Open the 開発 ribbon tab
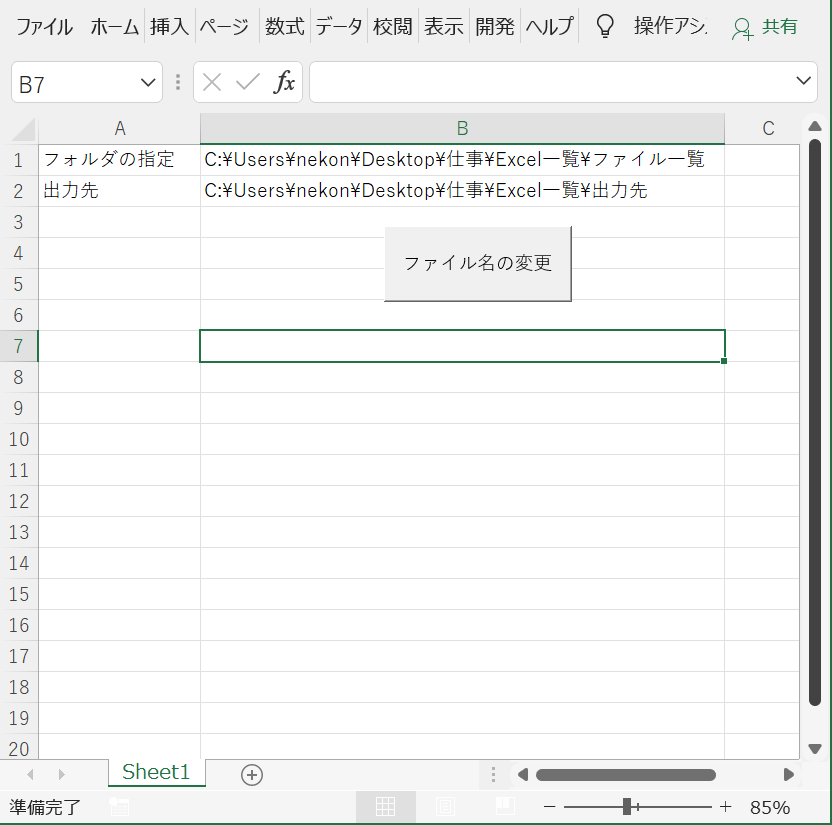This screenshot has width=832, height=825. pos(494,27)
